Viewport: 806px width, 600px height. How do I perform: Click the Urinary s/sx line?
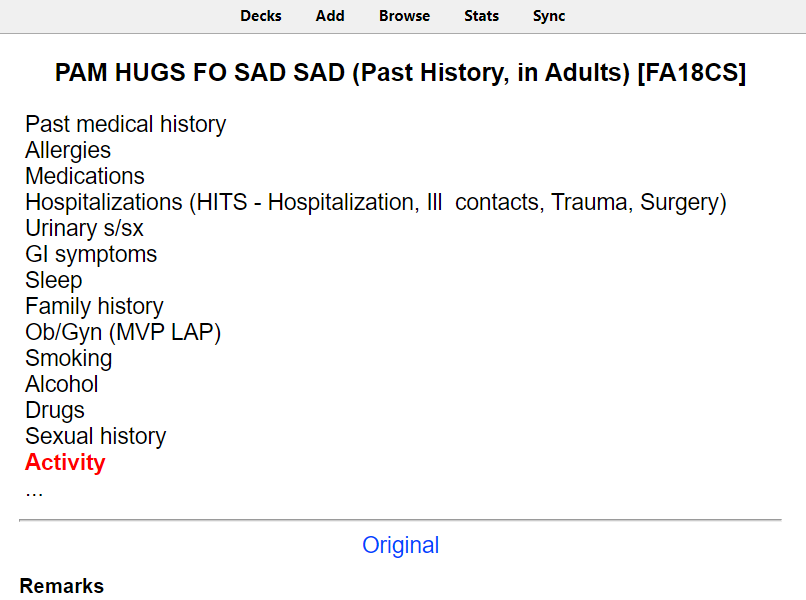point(84,228)
